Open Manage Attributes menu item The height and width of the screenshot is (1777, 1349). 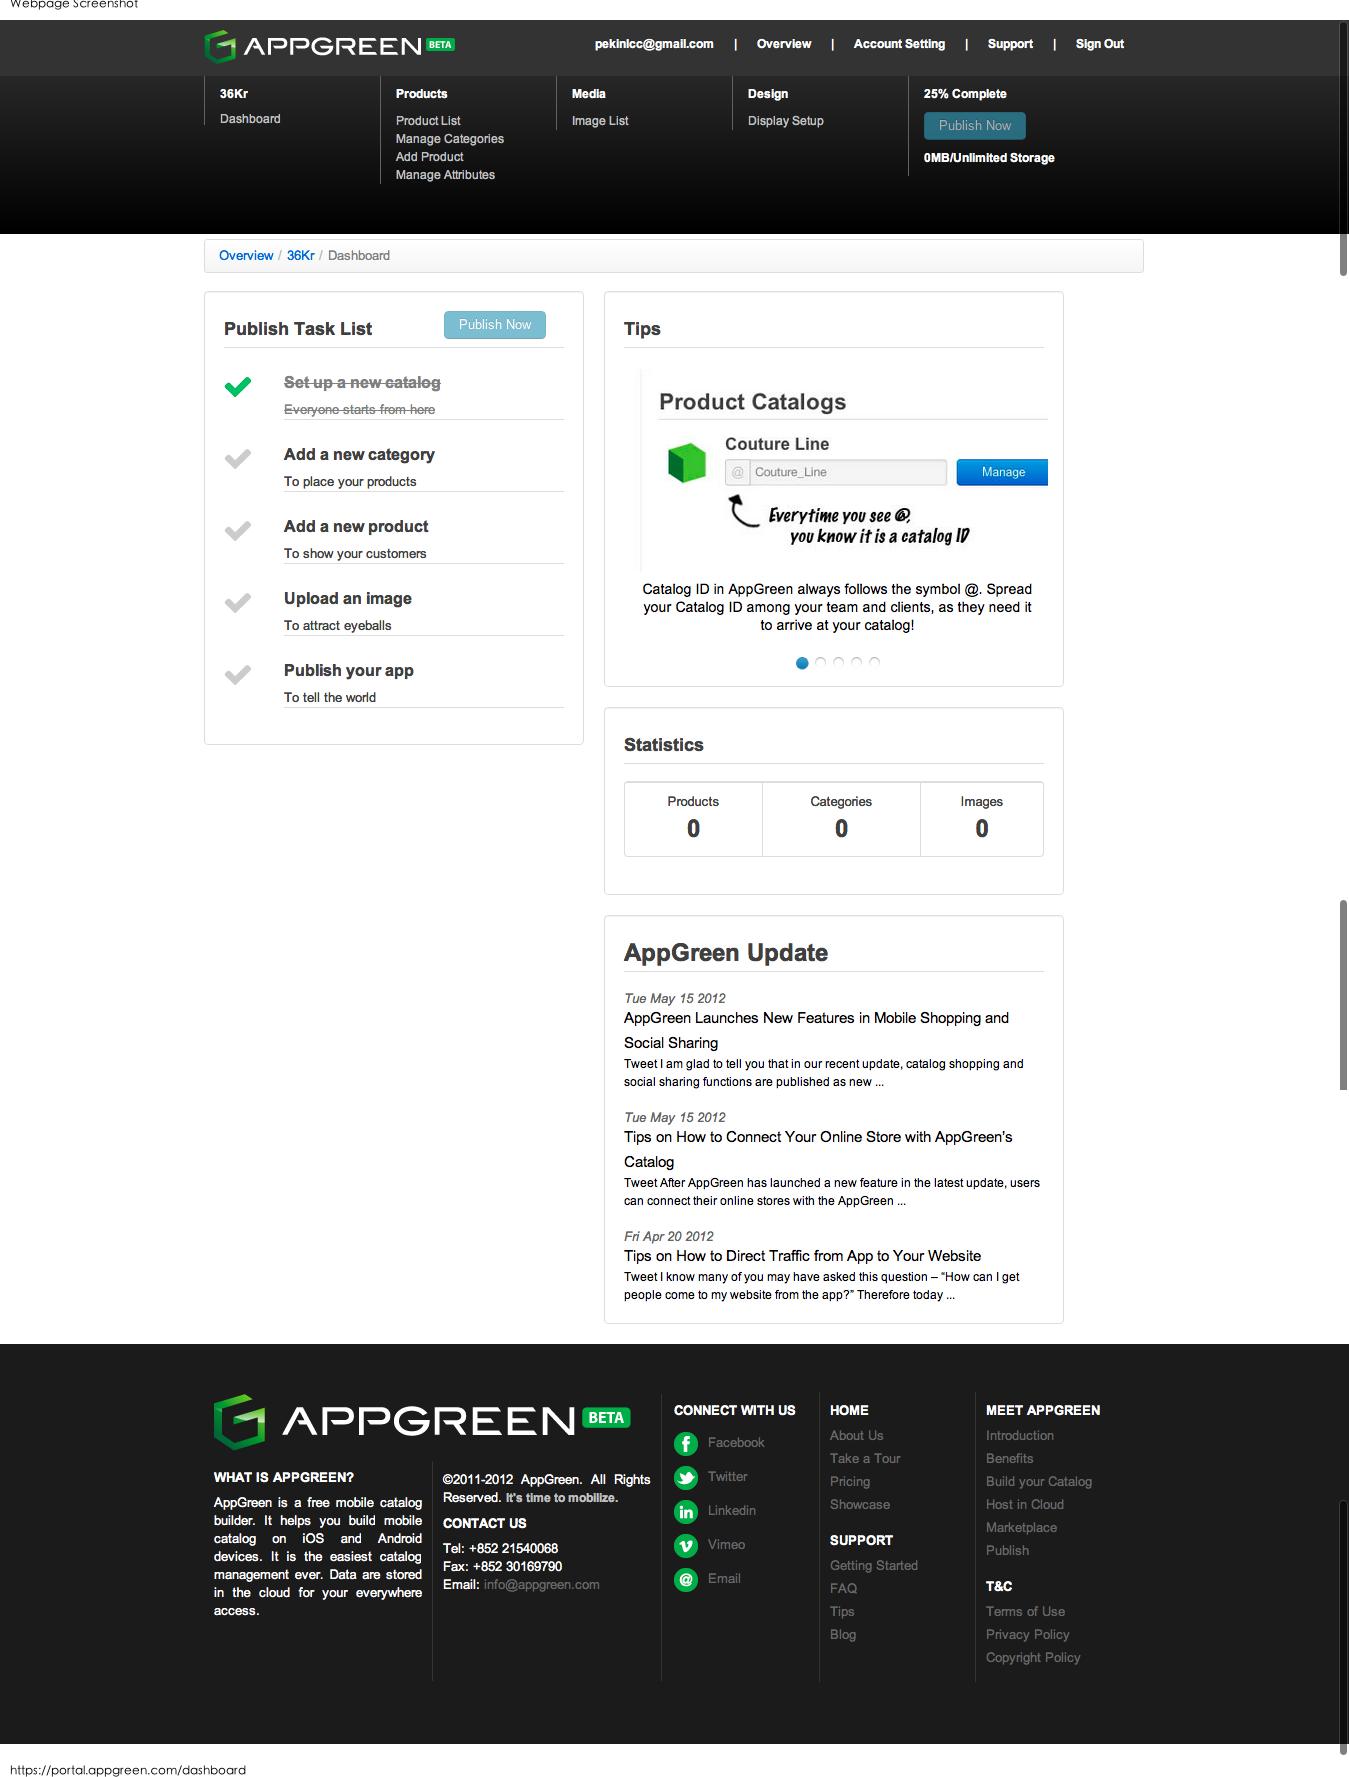coord(445,175)
